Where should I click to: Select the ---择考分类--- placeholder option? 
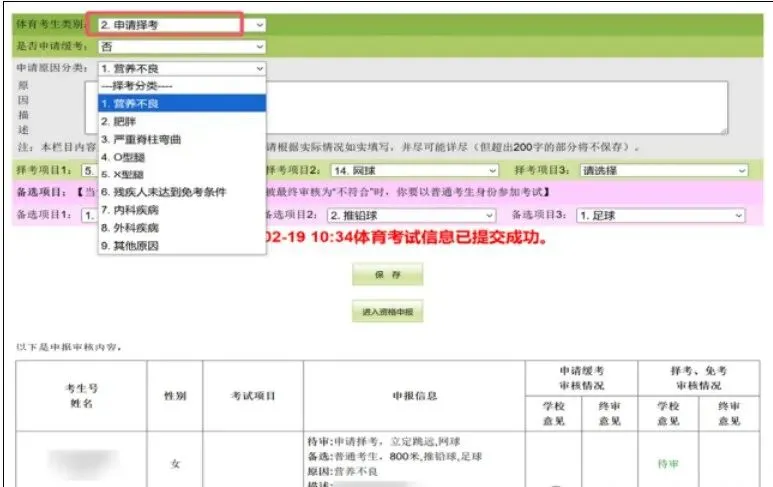[x=182, y=86]
